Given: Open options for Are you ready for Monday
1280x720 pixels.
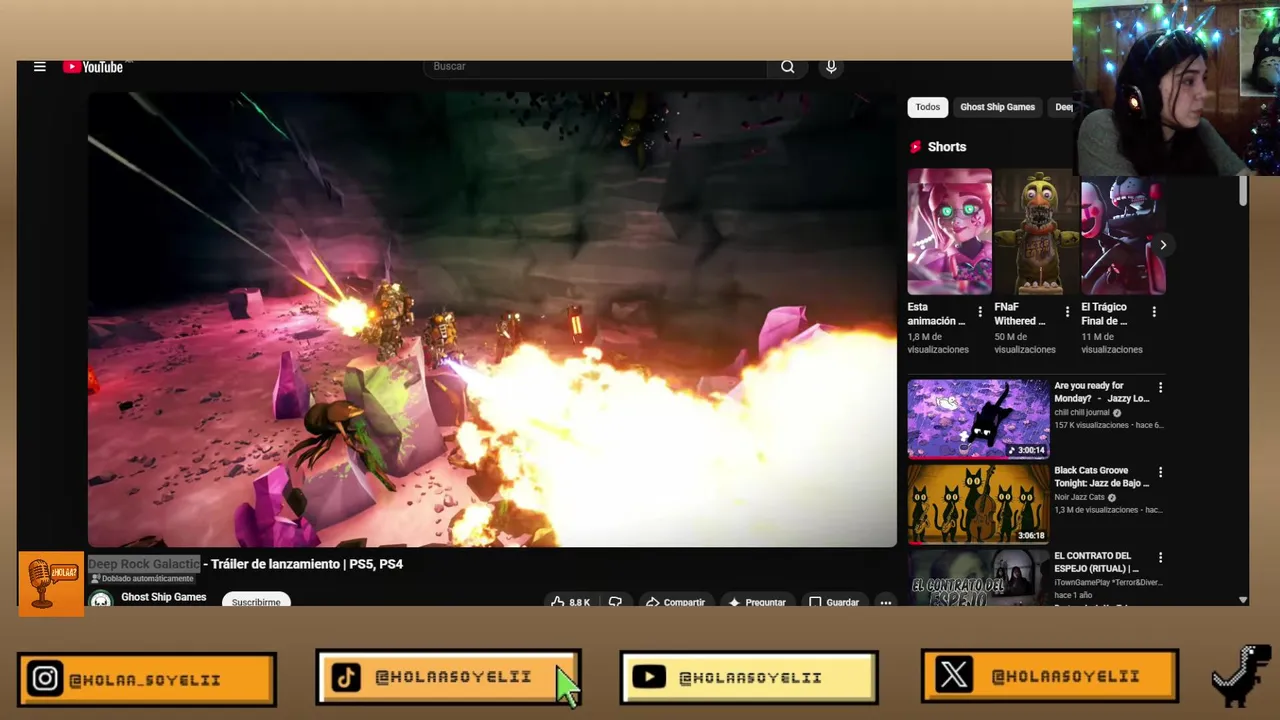Looking at the screenshot, I should [x=1160, y=387].
